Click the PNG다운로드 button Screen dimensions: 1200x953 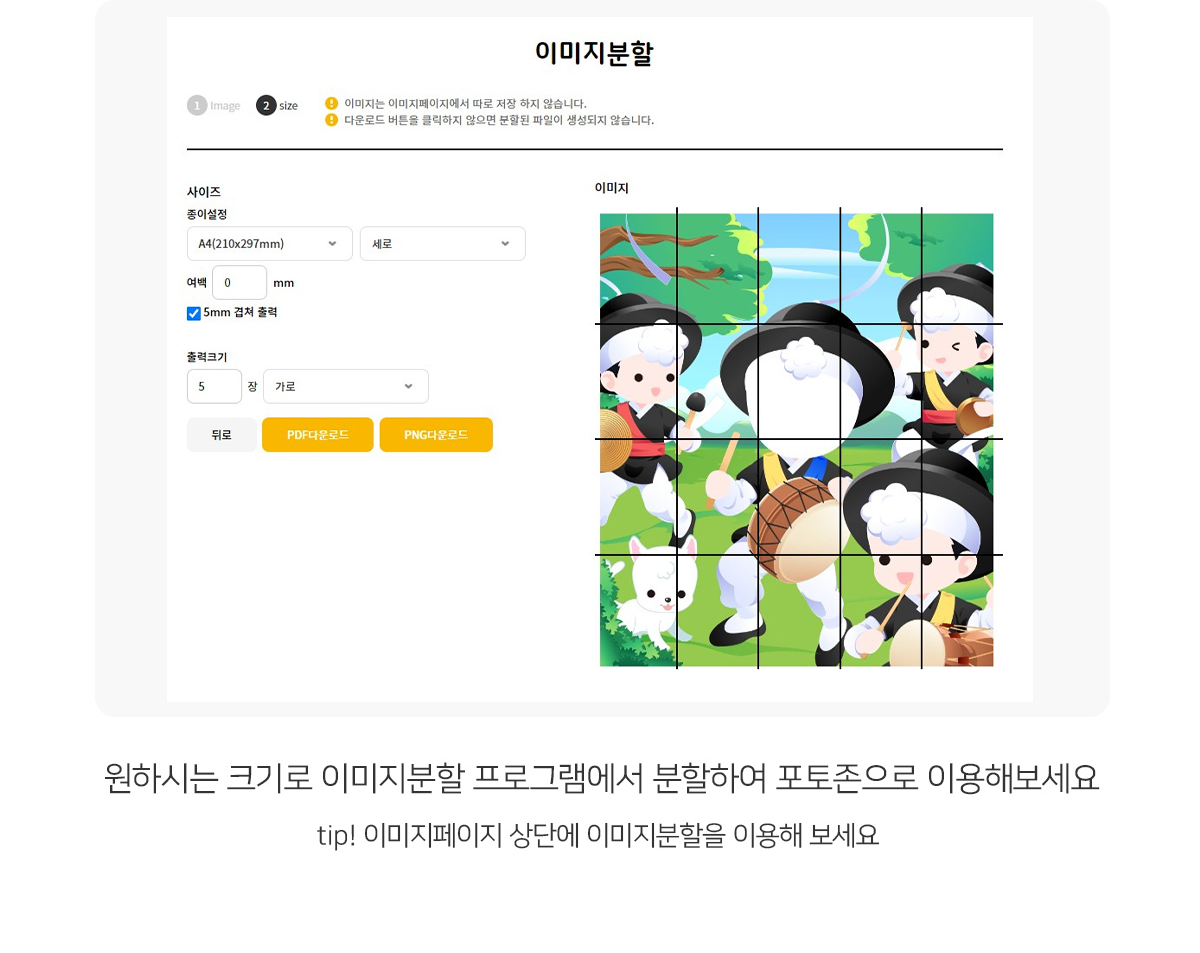click(436, 435)
